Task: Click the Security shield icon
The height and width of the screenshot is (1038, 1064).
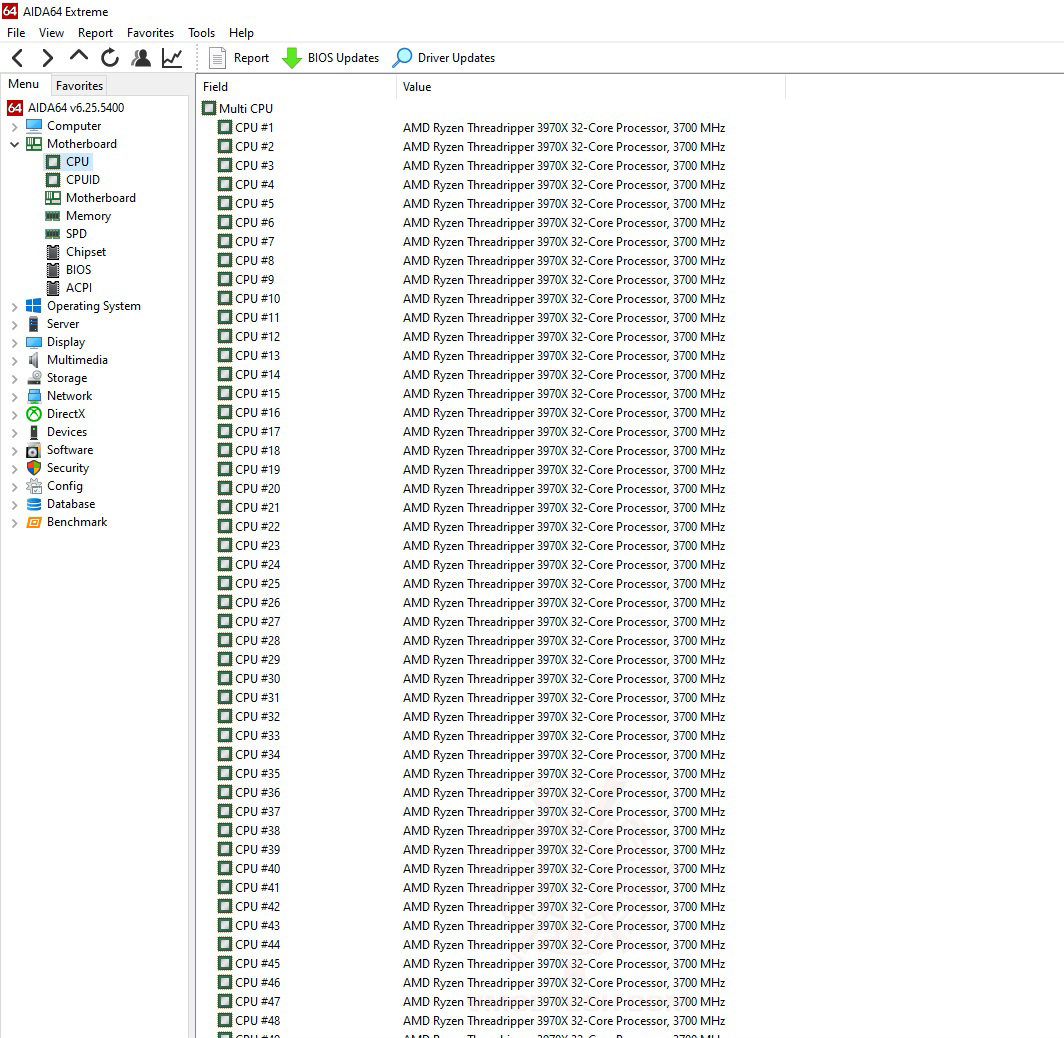Action: point(34,468)
